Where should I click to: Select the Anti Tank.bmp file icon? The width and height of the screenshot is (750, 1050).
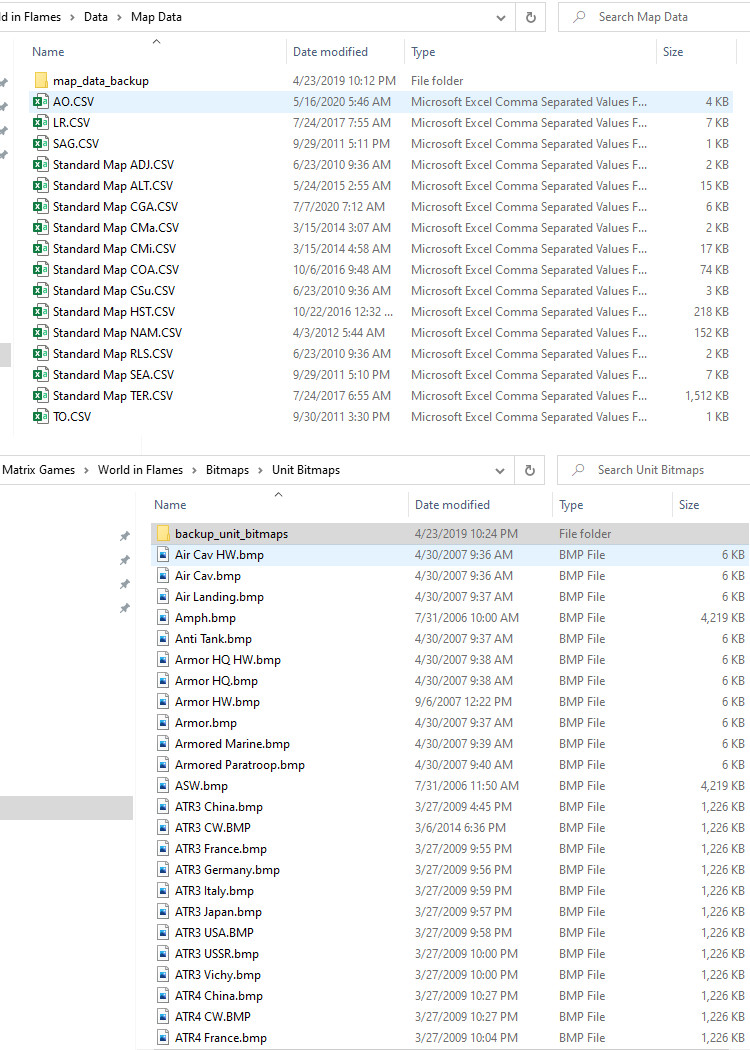(x=163, y=639)
